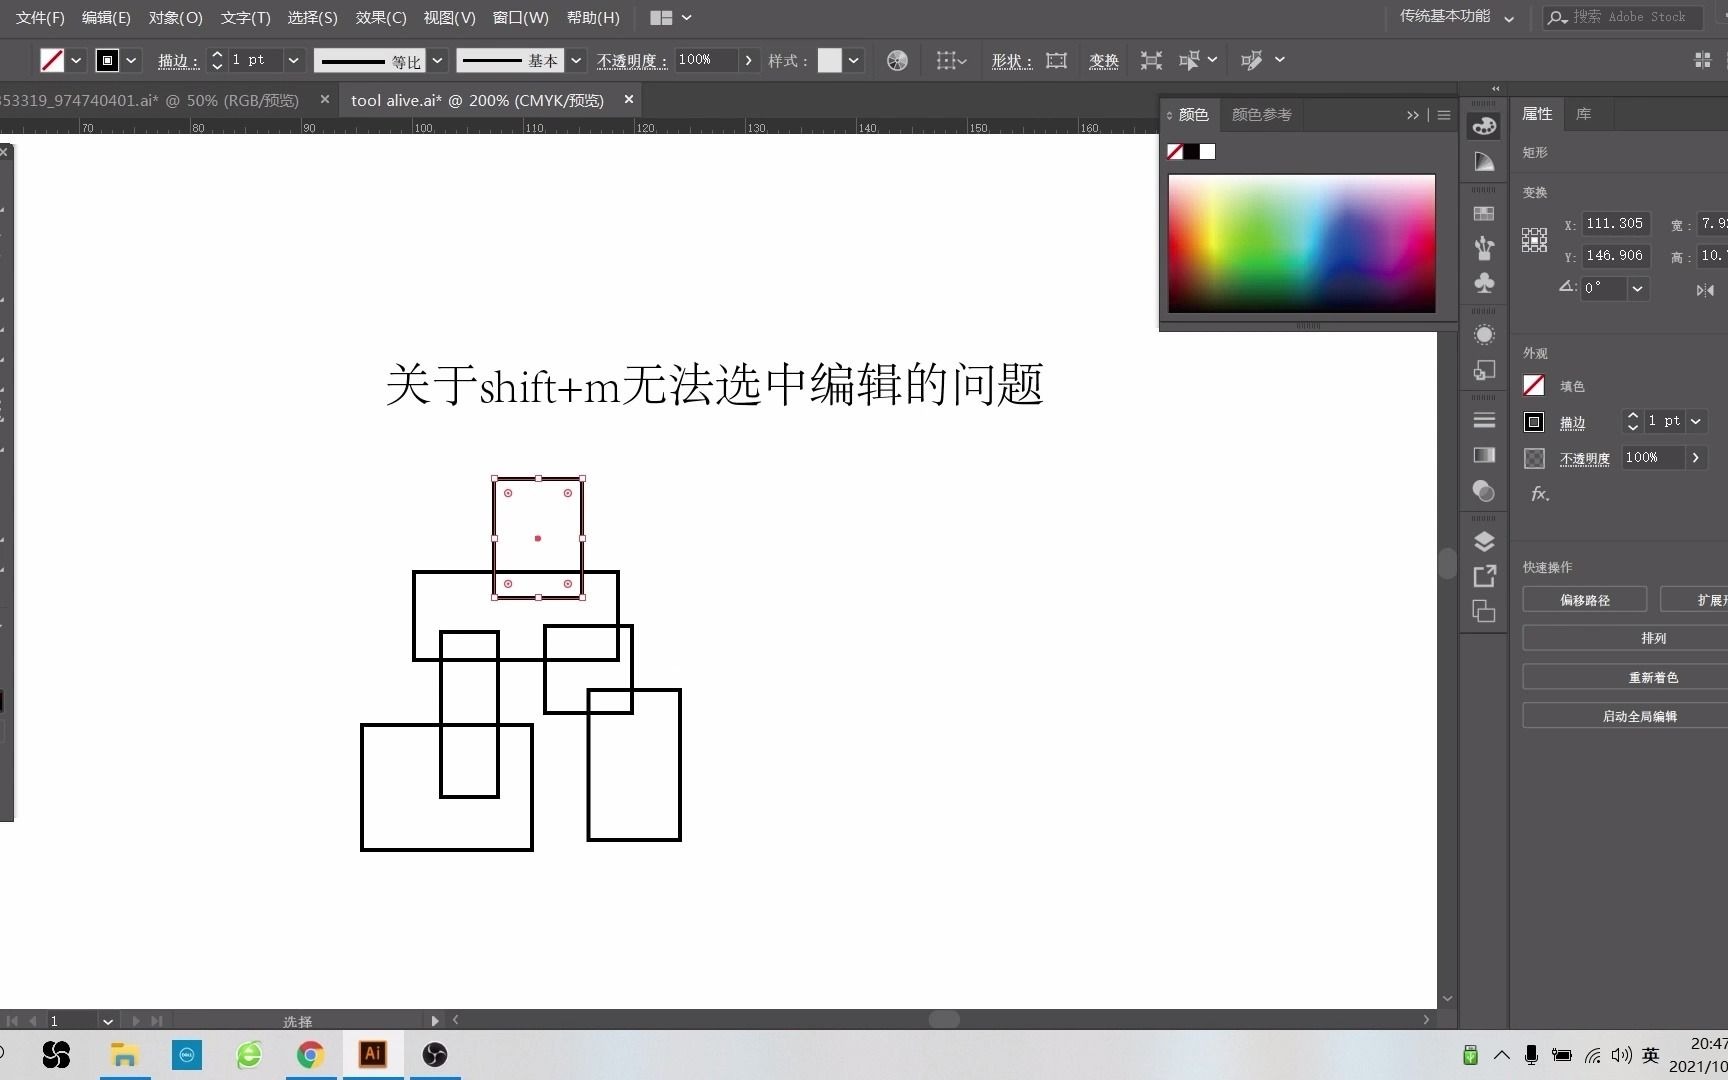Open the Layers panel icon in dock
The width and height of the screenshot is (1728, 1080).
[1484, 541]
